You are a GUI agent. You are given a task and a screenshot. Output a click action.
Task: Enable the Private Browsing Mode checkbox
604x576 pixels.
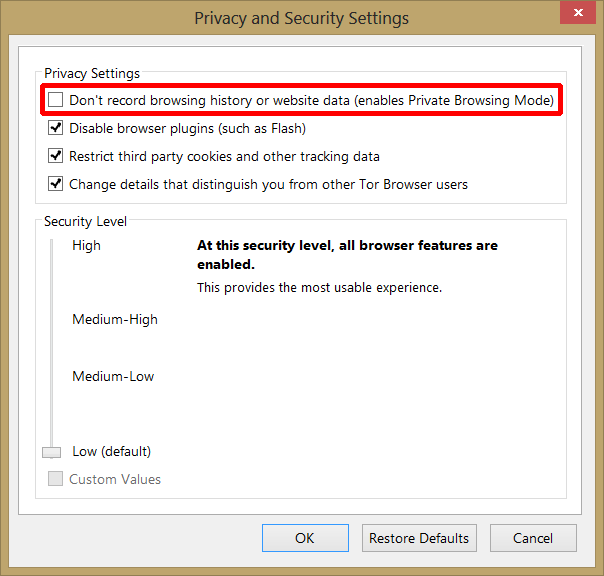56,100
